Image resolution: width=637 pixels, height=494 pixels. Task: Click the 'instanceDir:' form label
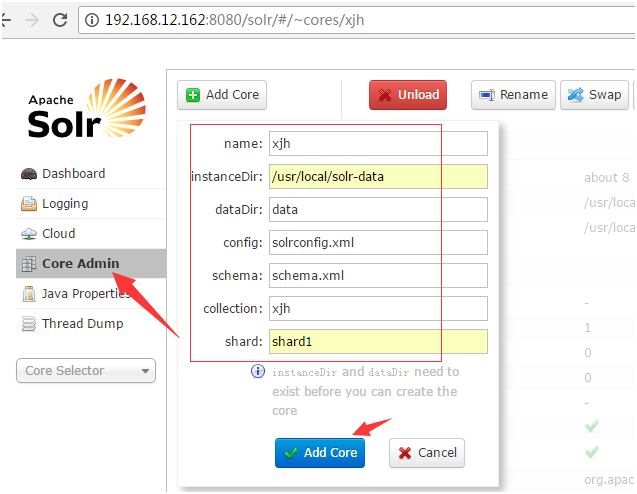tap(227, 177)
